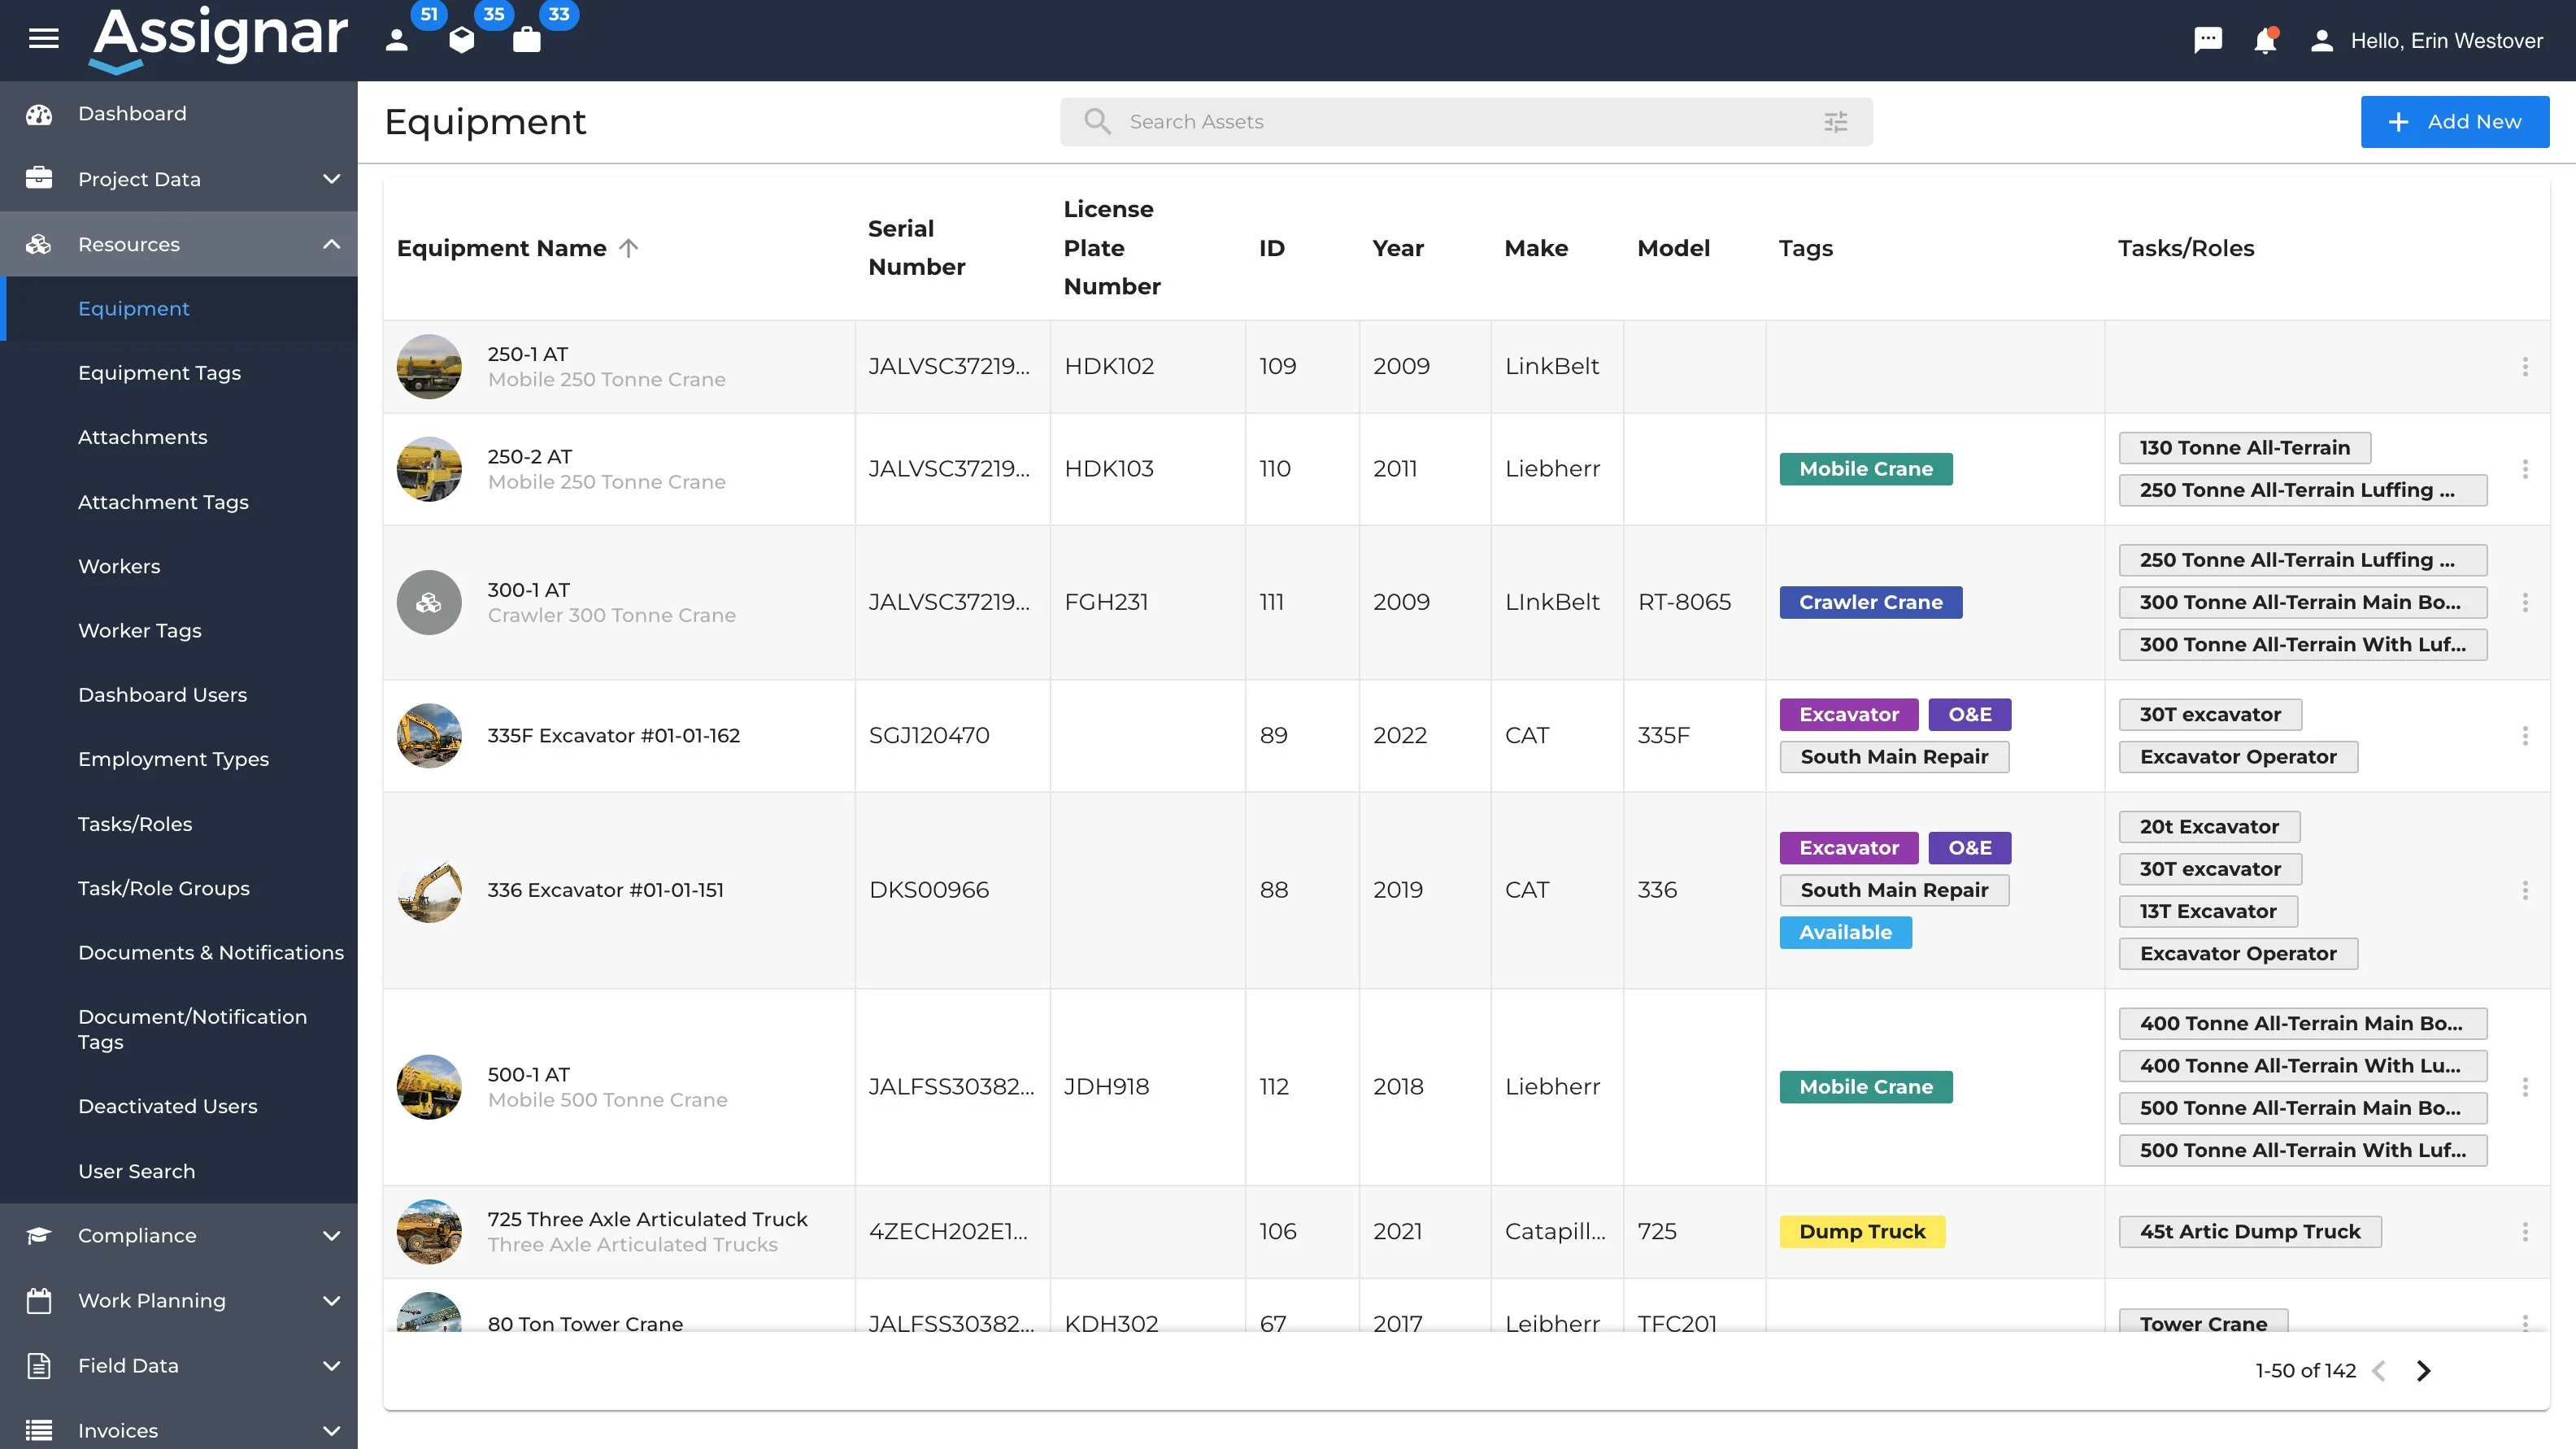Click the 45t Artic Dump Truck role
This screenshot has width=2576, height=1449.
[x=2250, y=1232]
